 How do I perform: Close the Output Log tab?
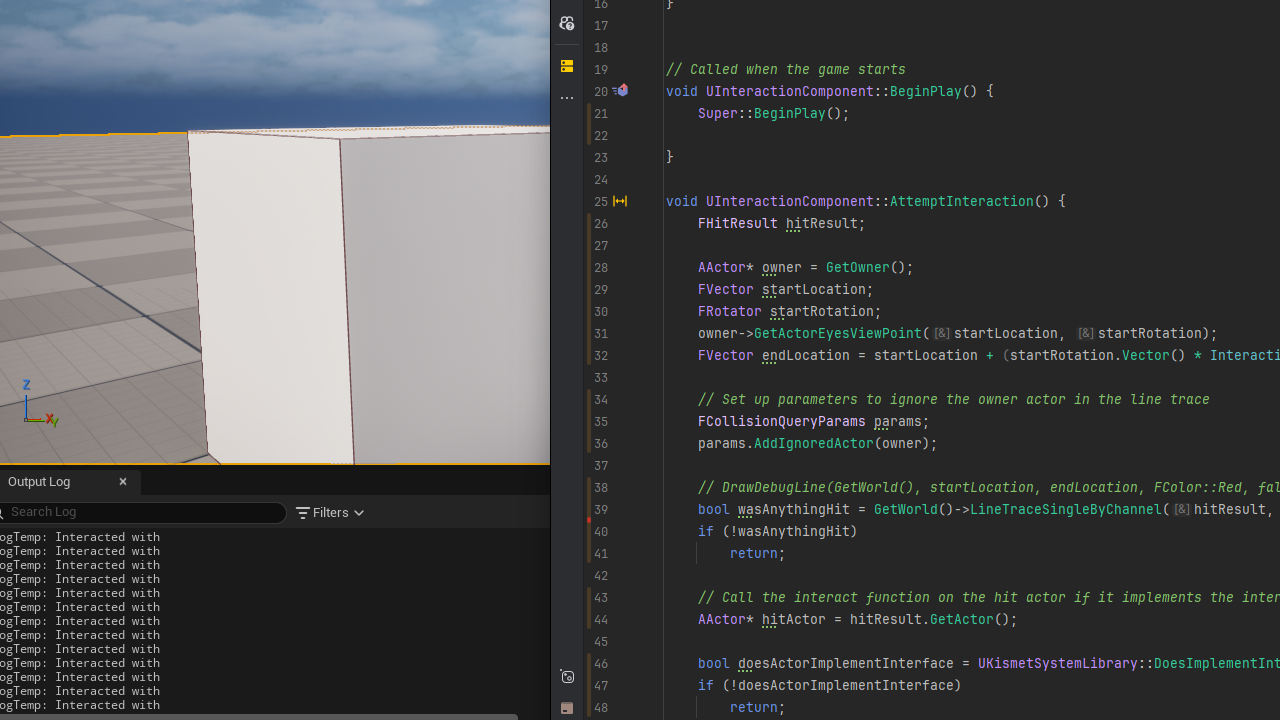pyautogui.click(x=123, y=482)
